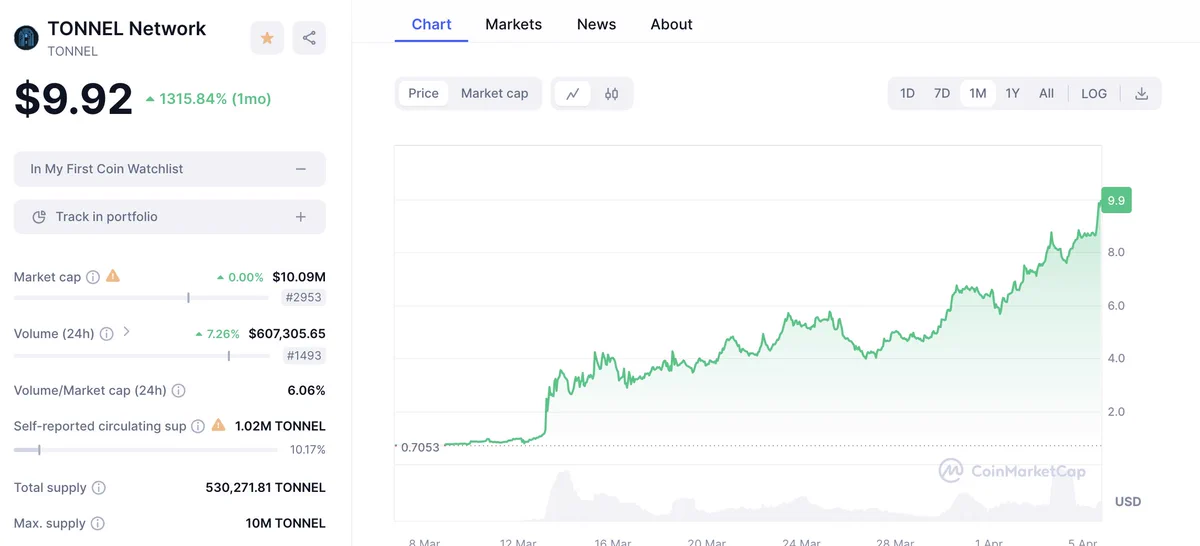This screenshot has height=546, width=1200.
Task: Select Price chart mode
Action: pos(423,93)
